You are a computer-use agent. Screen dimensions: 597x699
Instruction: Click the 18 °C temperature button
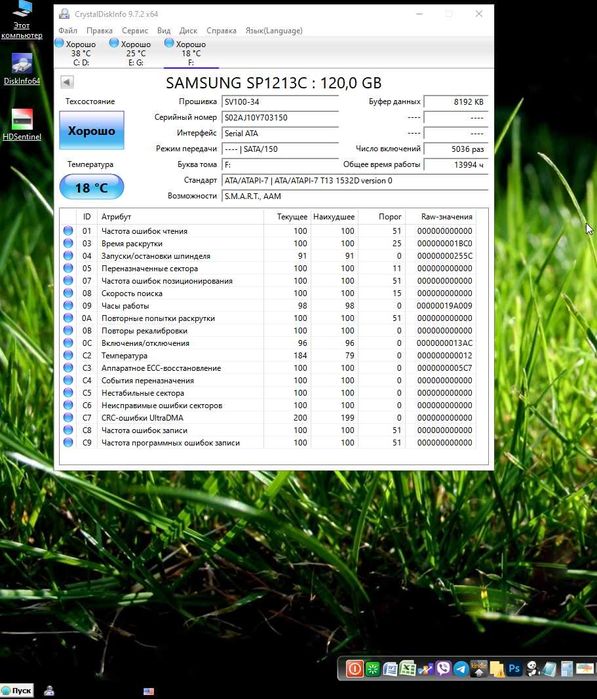pyautogui.click(x=91, y=187)
